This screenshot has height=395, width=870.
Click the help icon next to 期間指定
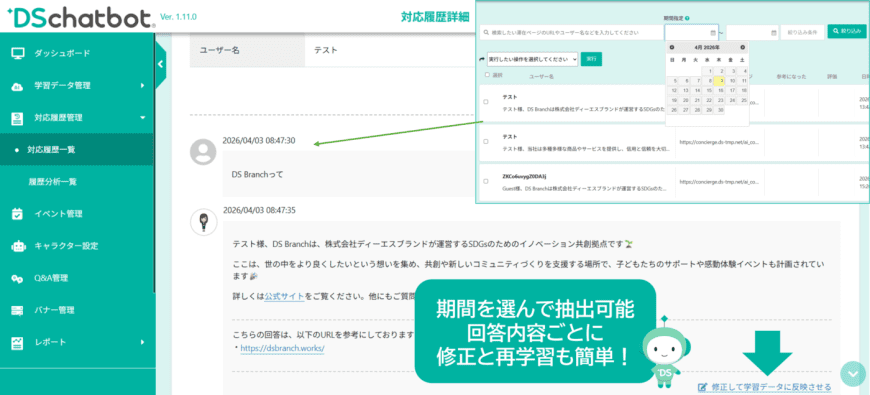coord(687,18)
